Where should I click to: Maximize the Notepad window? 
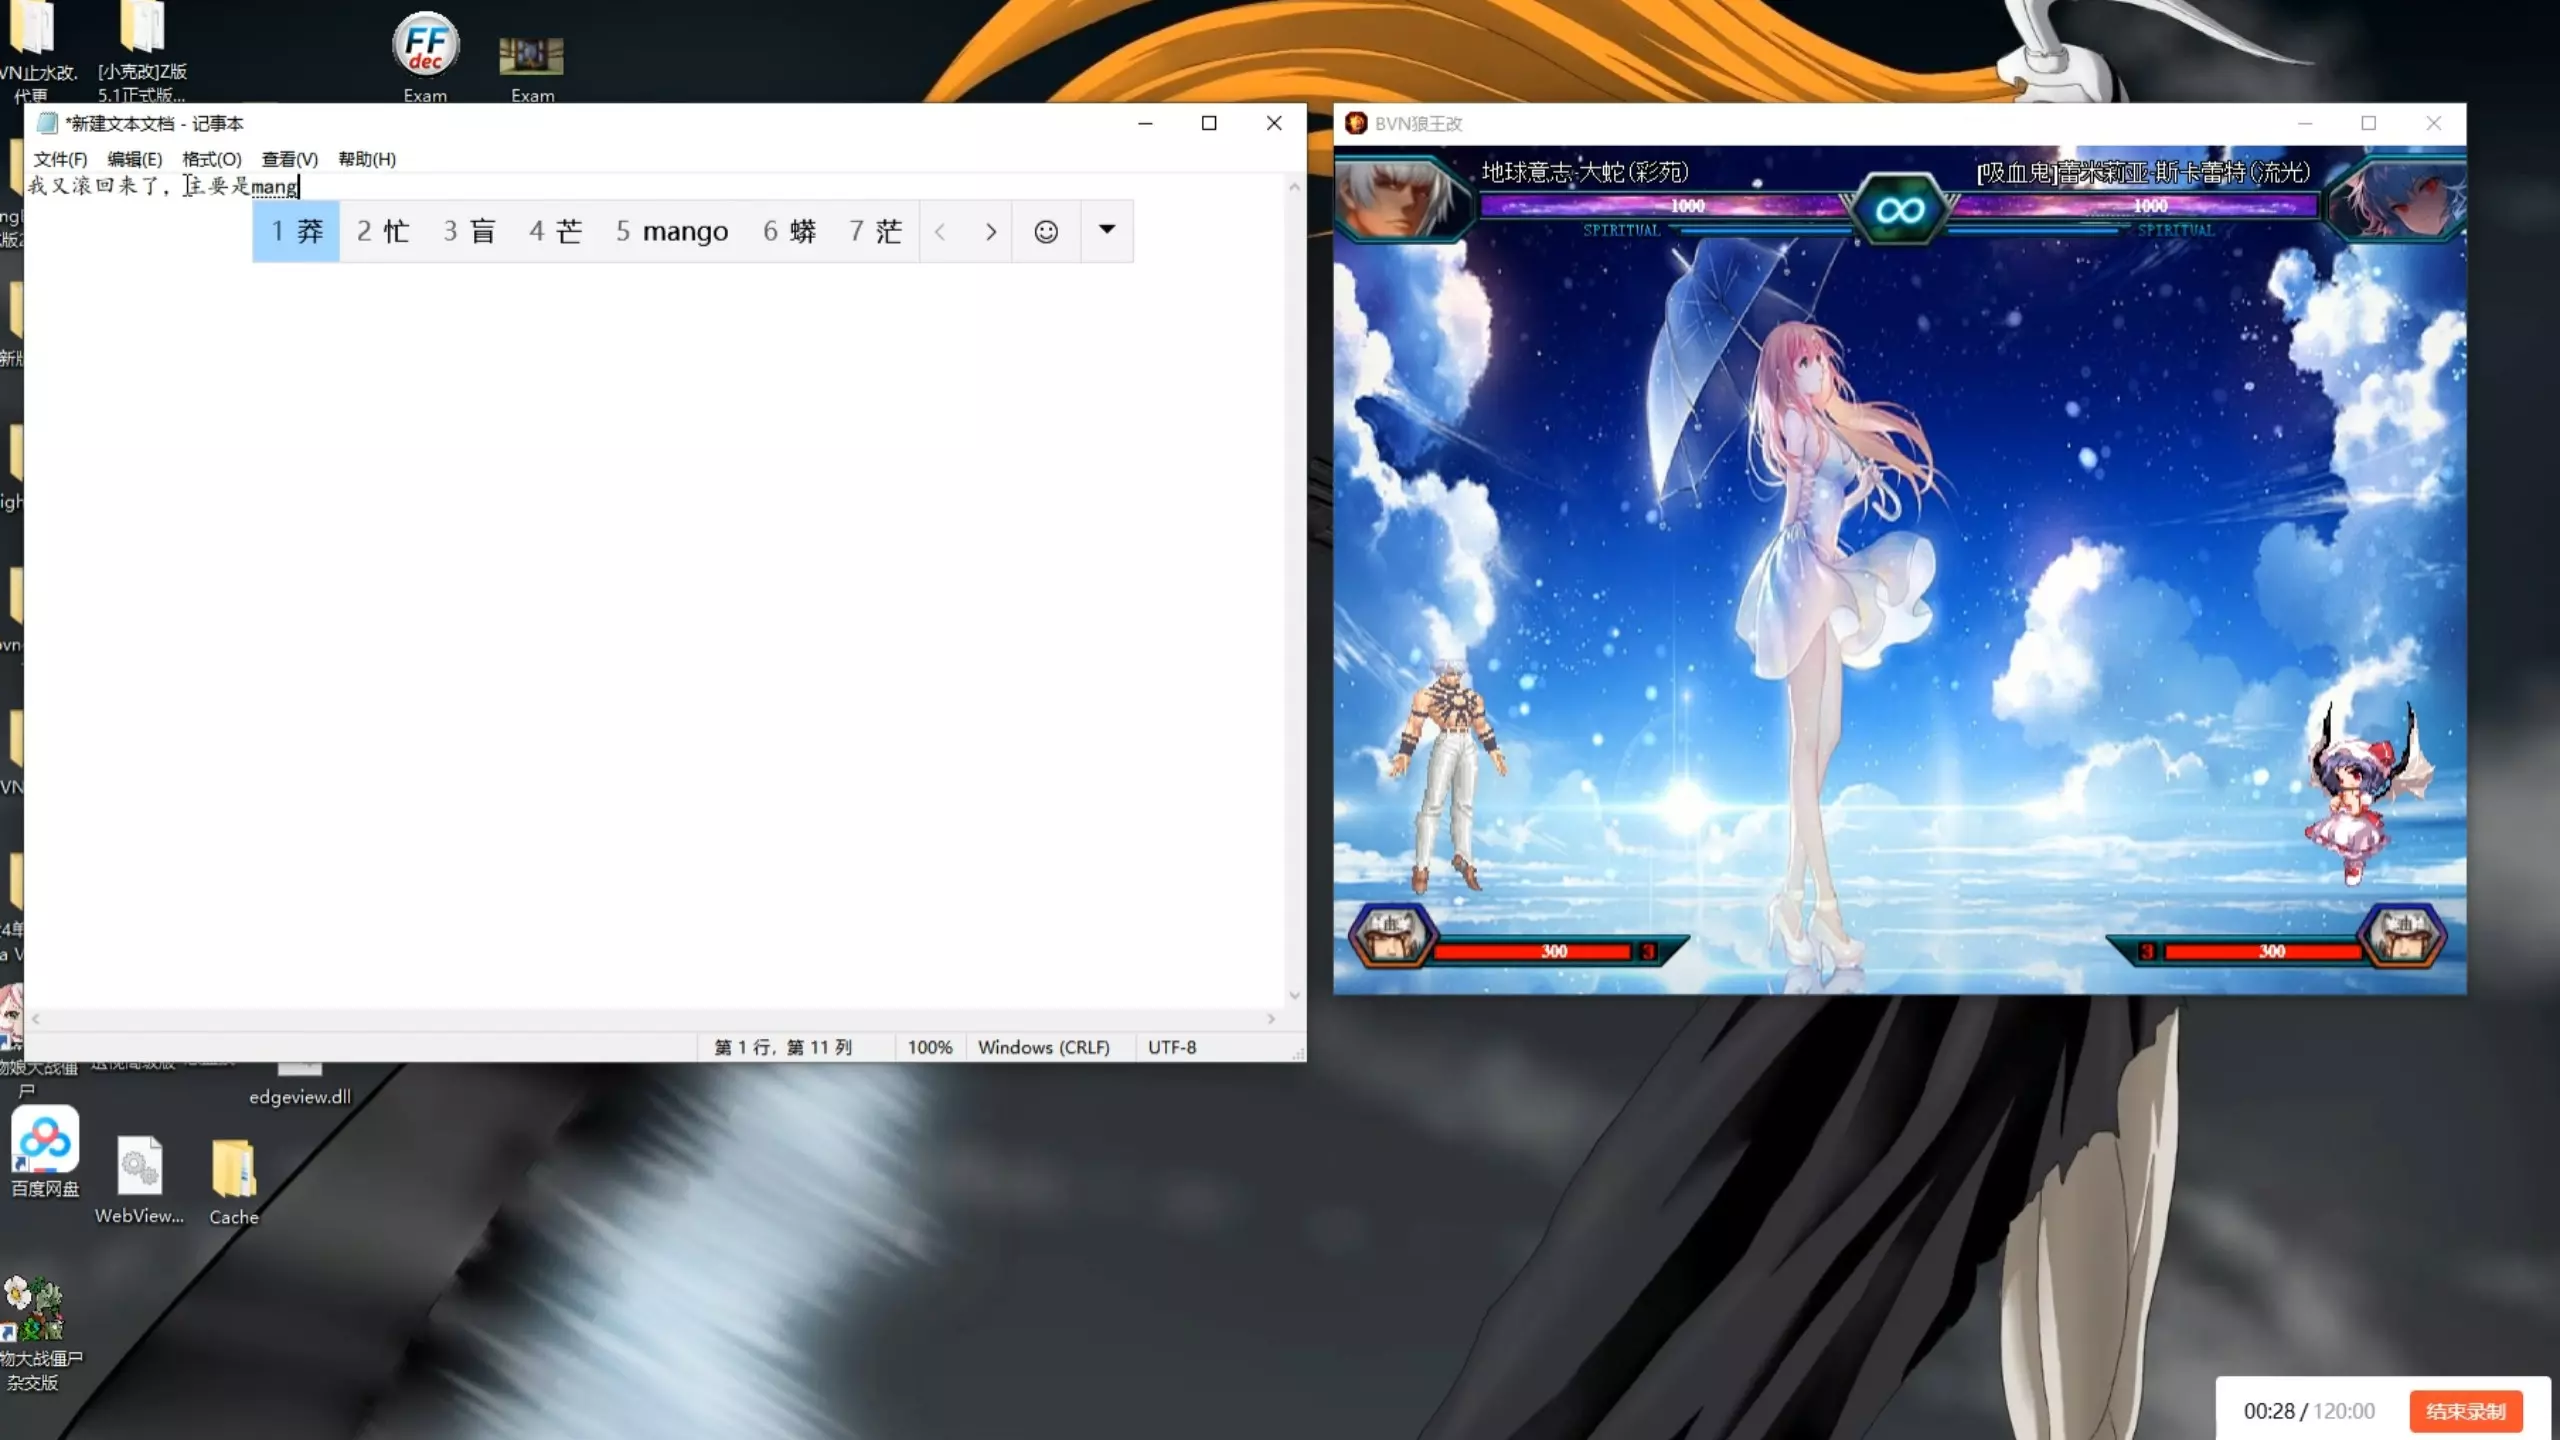[x=1209, y=123]
